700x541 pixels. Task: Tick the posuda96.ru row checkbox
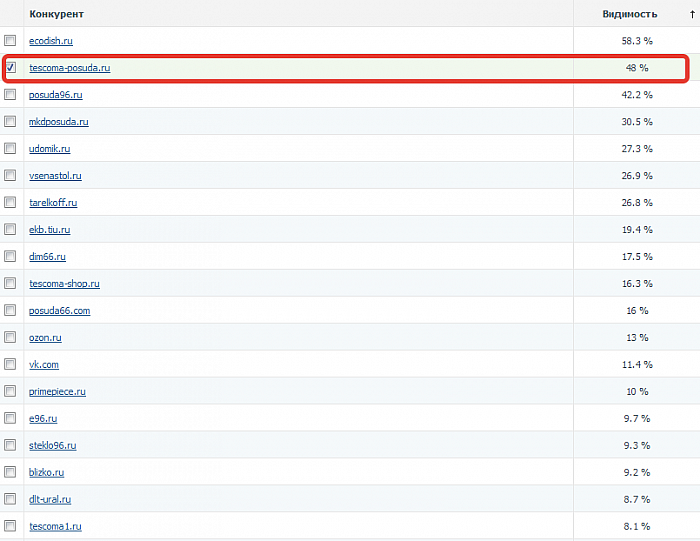10,95
